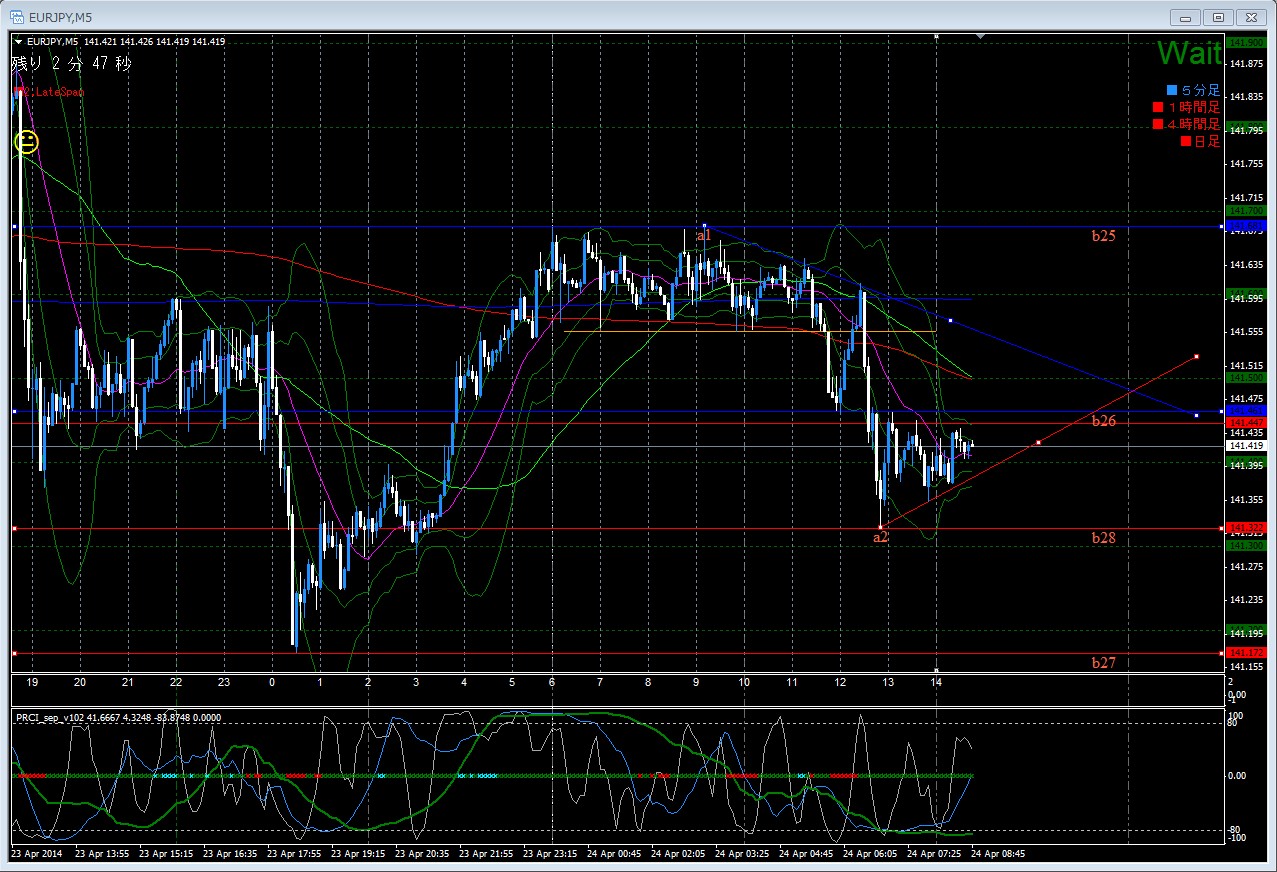Screen dimensions: 1277x872
Task: Close the EURJPY,M5 chart window
Action: click(x=1251, y=17)
